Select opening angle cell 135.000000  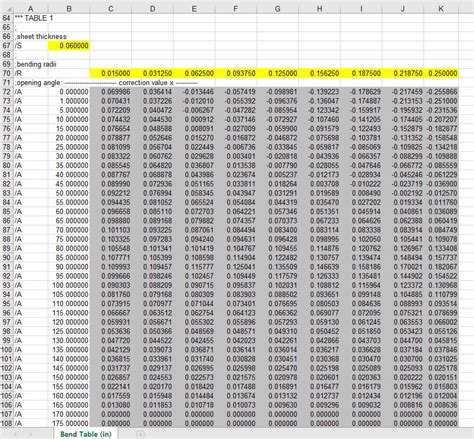click(x=69, y=350)
